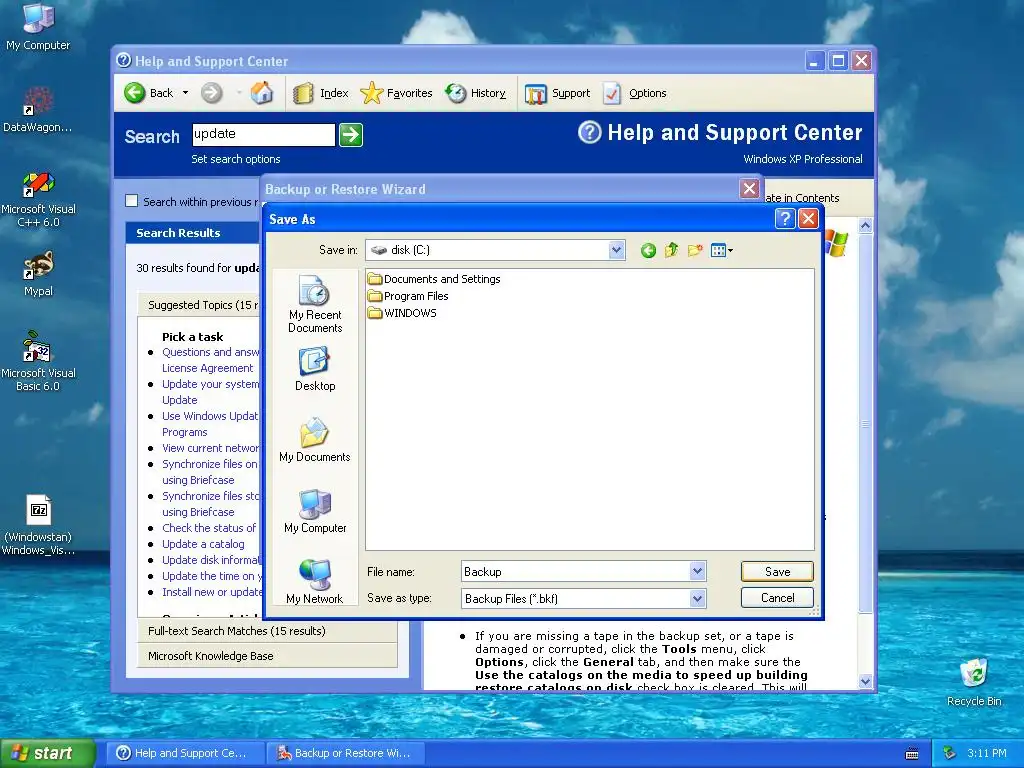This screenshot has height=768, width=1024.
Task: Select My Documents in places bar
Action: point(315,440)
